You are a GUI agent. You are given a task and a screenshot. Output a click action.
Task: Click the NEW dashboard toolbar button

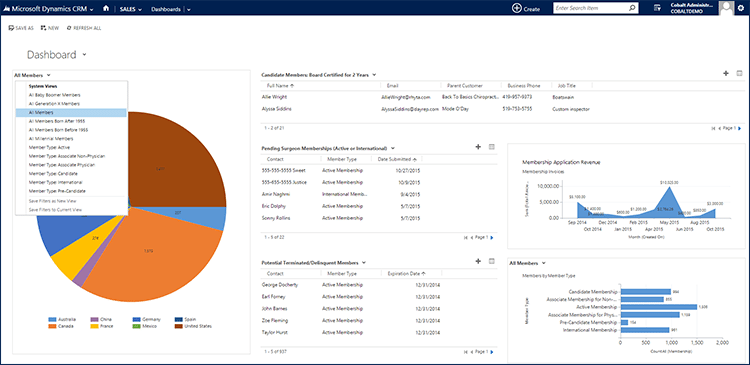[50, 28]
